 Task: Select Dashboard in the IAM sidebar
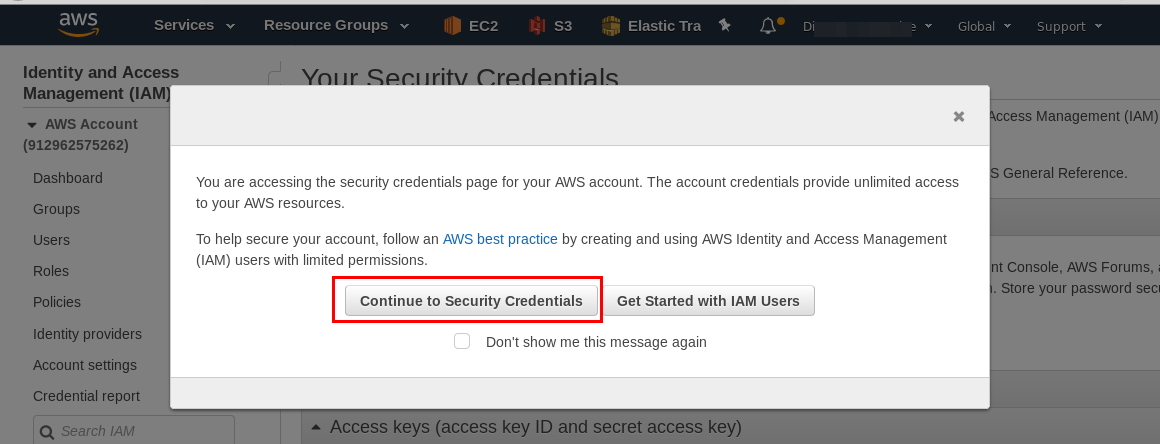pos(68,178)
